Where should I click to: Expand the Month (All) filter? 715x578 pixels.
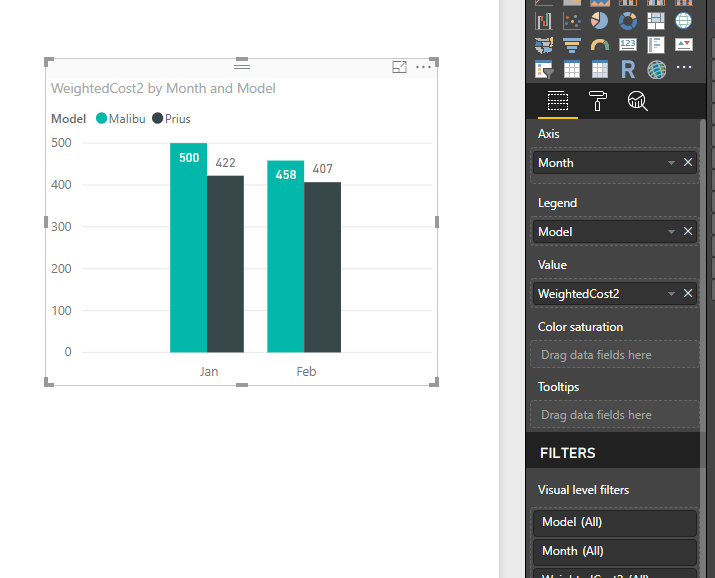(x=615, y=552)
